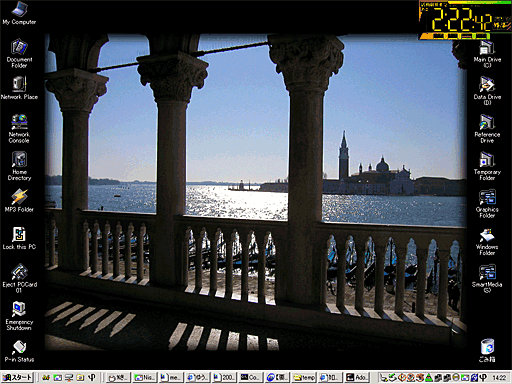Switch to the Ado... taskbar window button
This screenshot has height=384, width=512.
tap(357, 377)
